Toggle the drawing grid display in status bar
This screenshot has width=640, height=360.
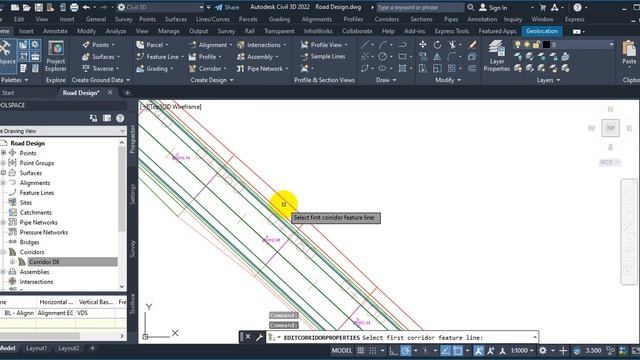tap(360, 350)
